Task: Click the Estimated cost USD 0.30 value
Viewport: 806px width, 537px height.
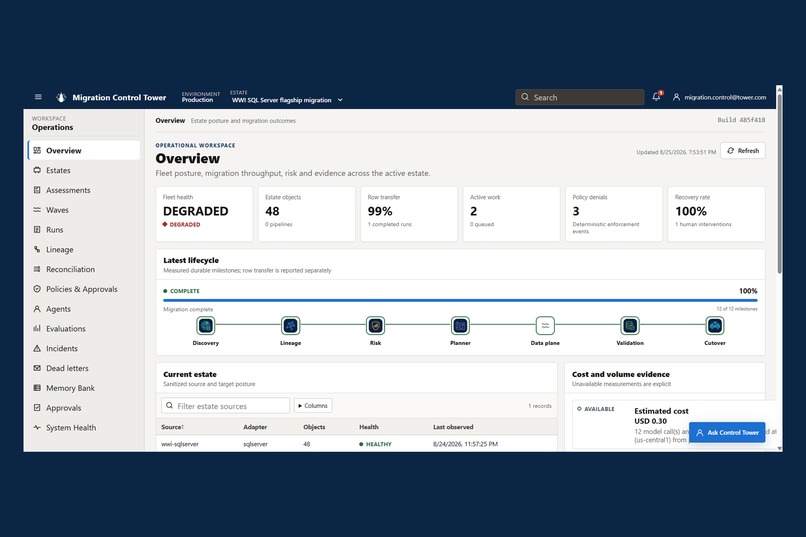Action: [x=650, y=421]
